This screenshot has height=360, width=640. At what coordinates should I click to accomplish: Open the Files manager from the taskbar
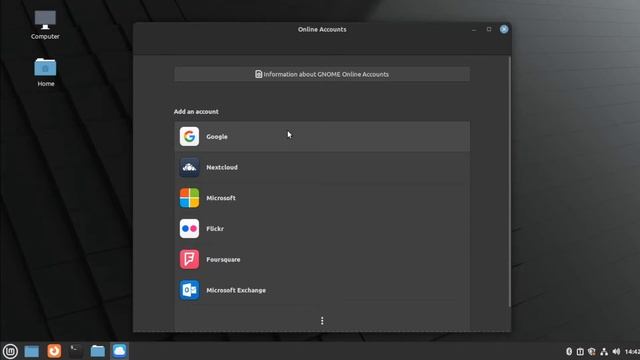(x=98, y=351)
